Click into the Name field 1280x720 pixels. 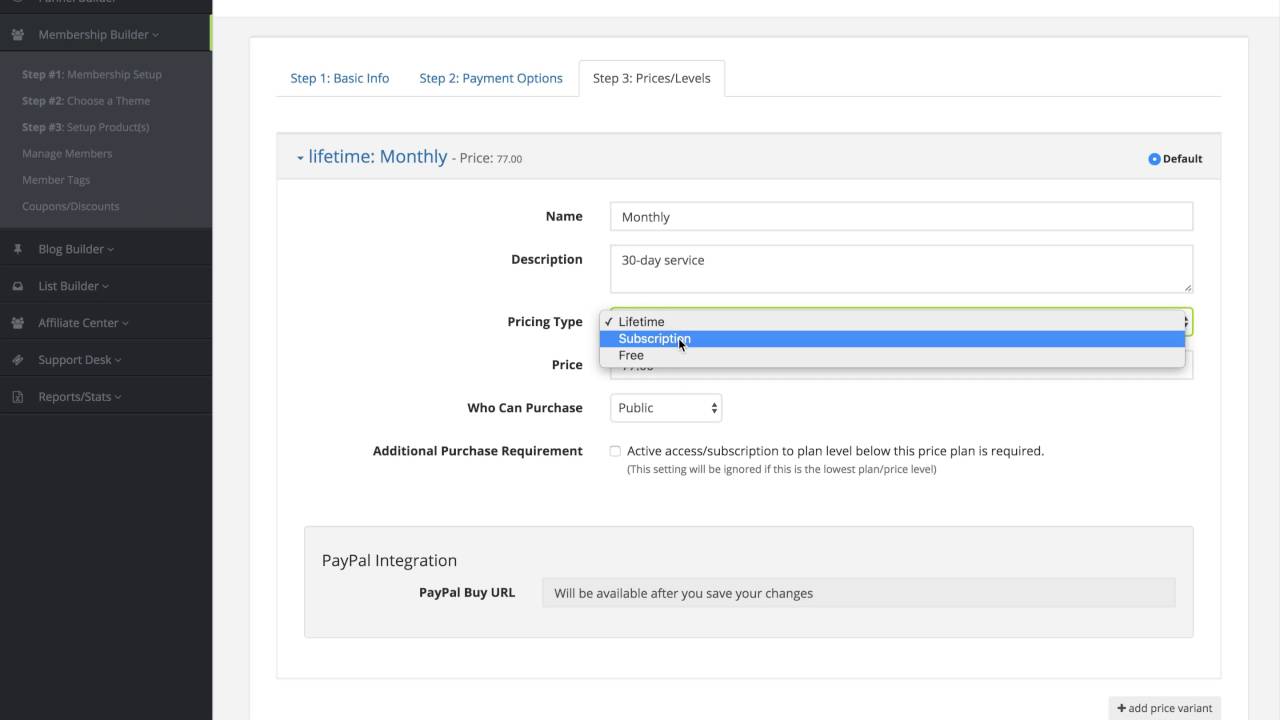click(901, 217)
